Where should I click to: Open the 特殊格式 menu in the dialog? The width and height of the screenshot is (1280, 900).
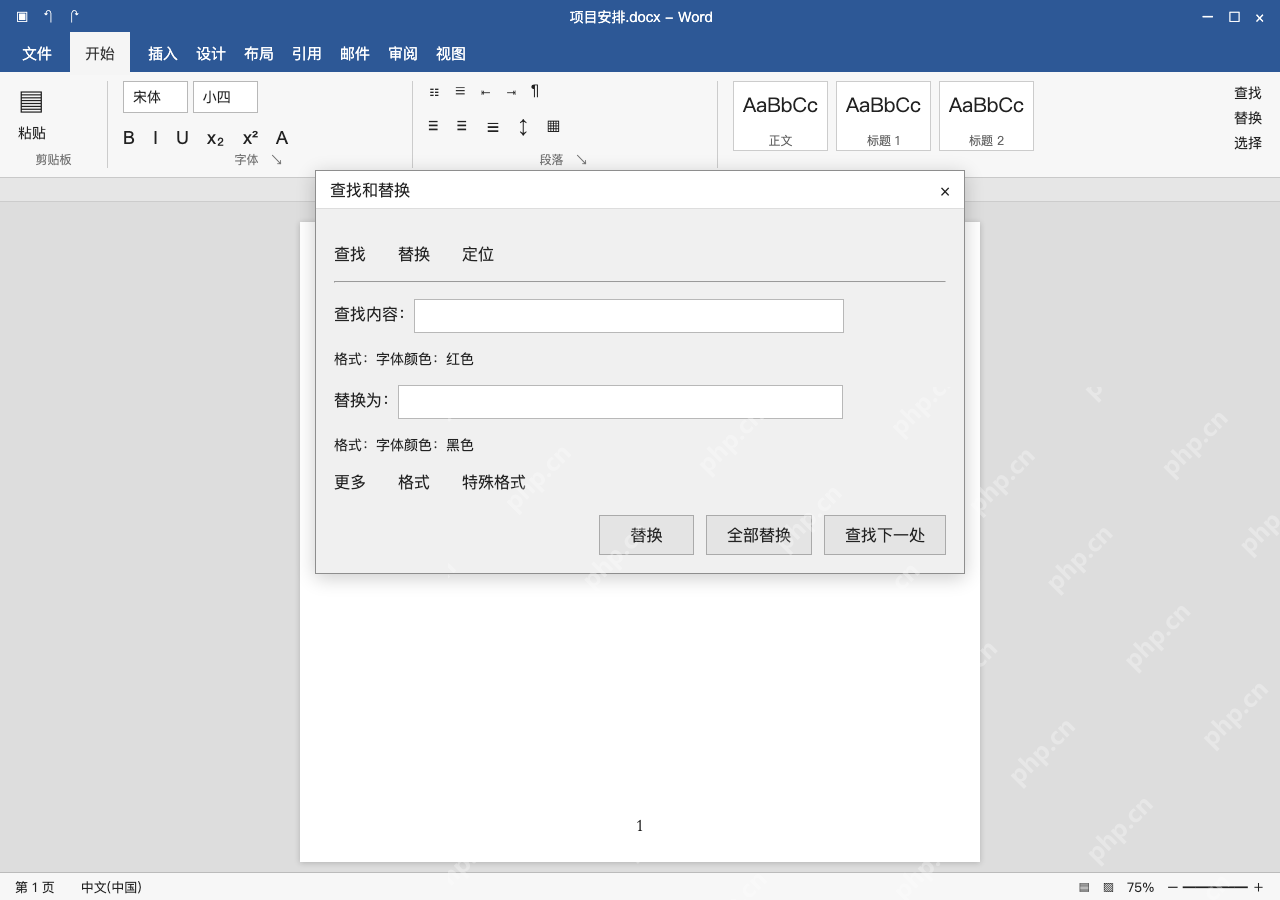[x=494, y=482]
